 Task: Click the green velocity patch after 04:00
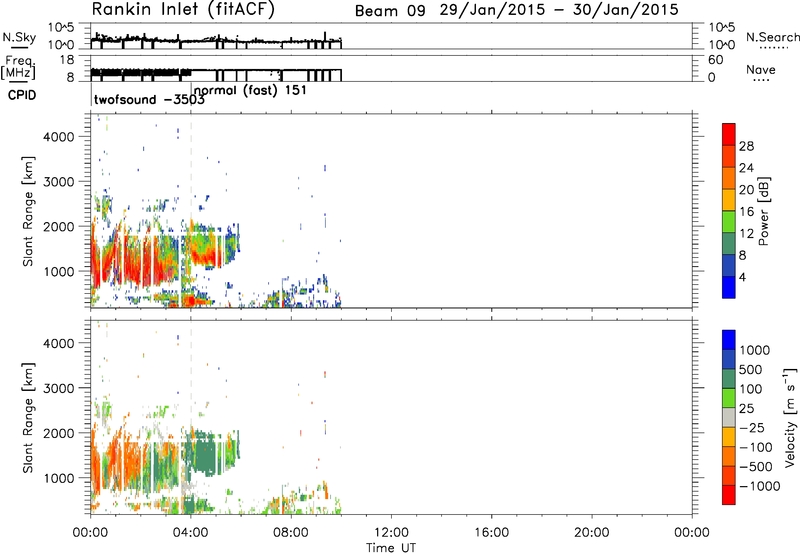click(x=207, y=455)
